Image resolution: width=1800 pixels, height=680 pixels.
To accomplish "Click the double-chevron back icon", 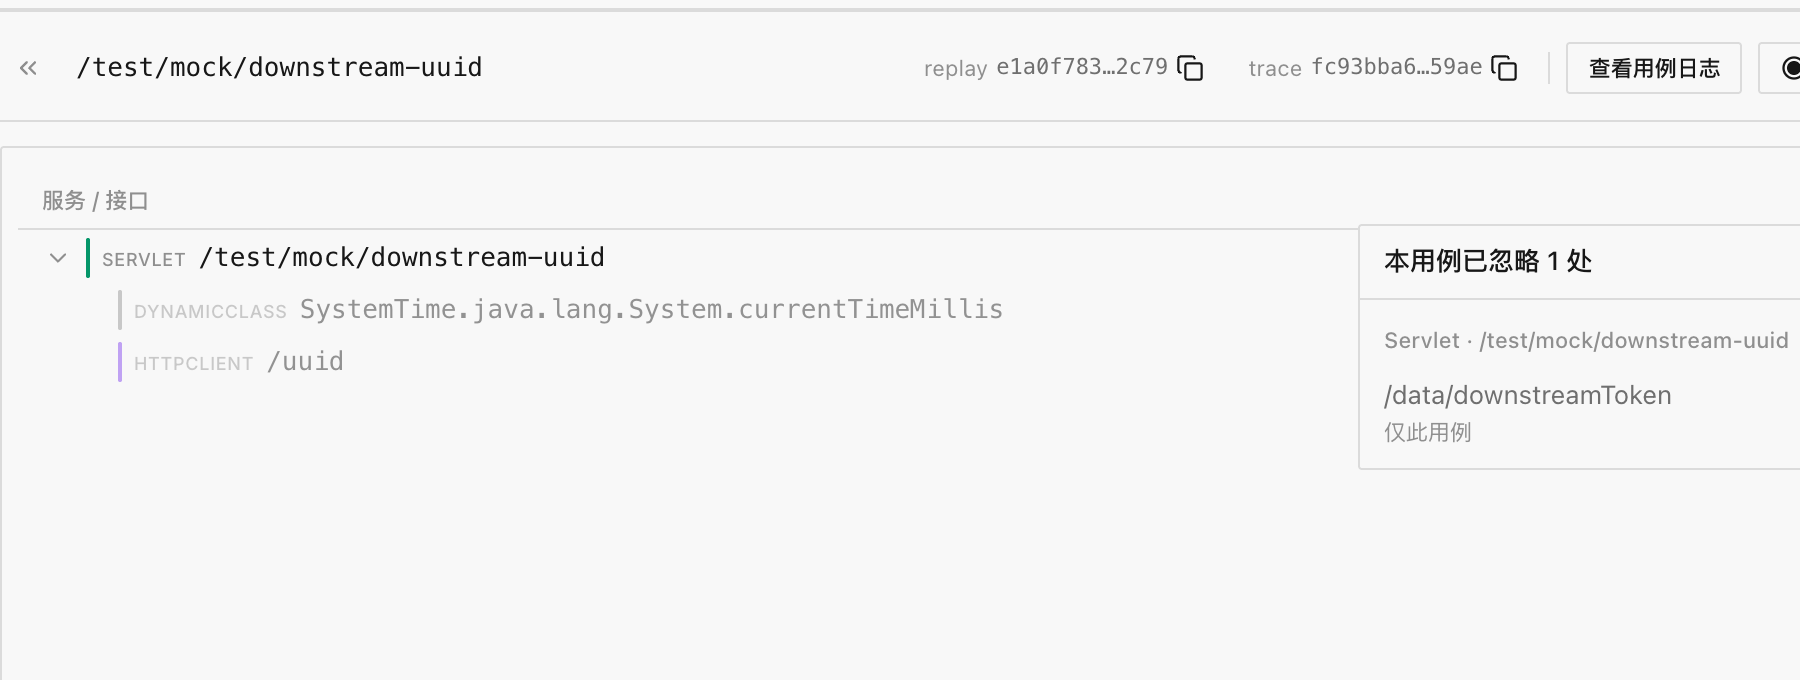I will click(28, 68).
